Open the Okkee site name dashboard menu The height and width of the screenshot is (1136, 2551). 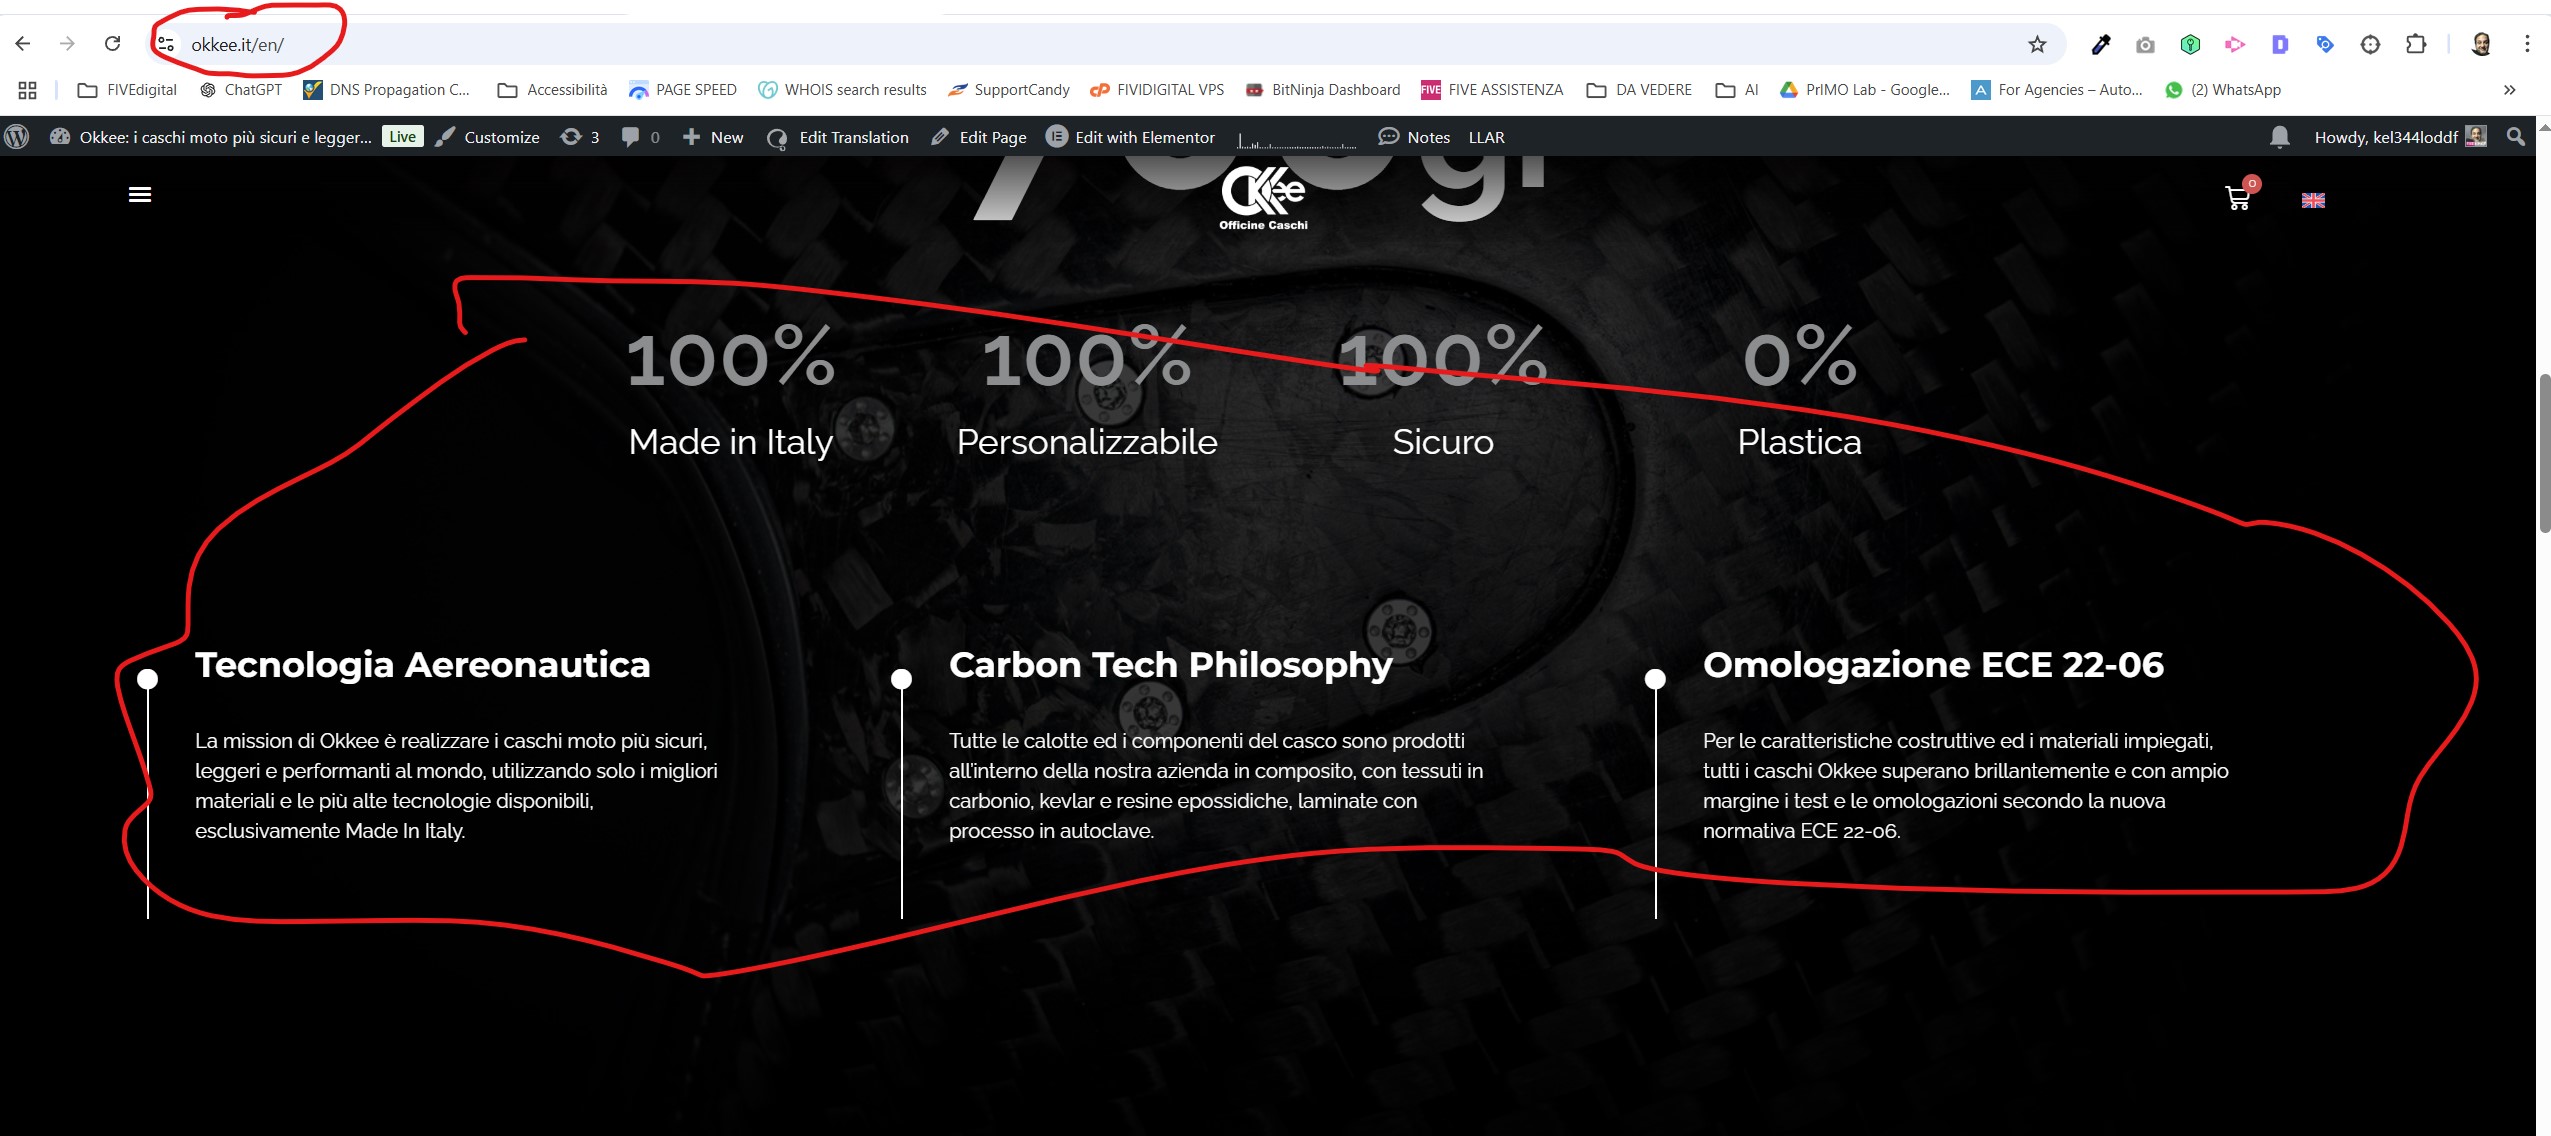click(x=211, y=137)
